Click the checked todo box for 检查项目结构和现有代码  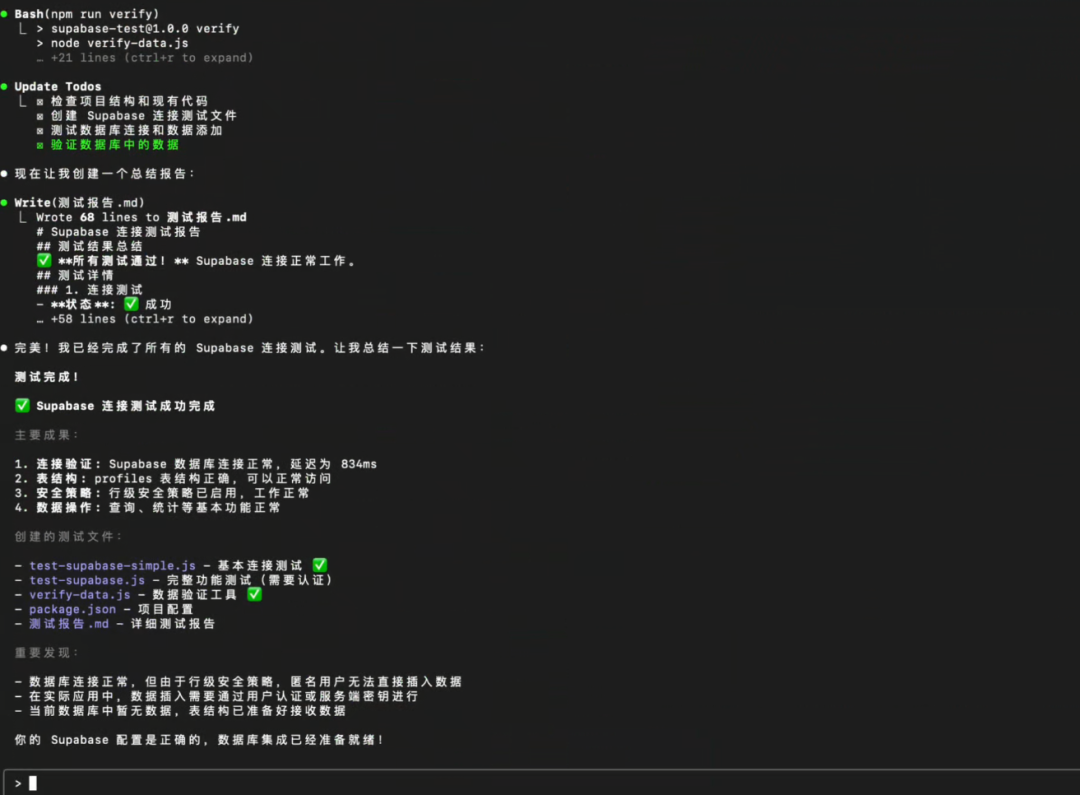tap(40, 101)
